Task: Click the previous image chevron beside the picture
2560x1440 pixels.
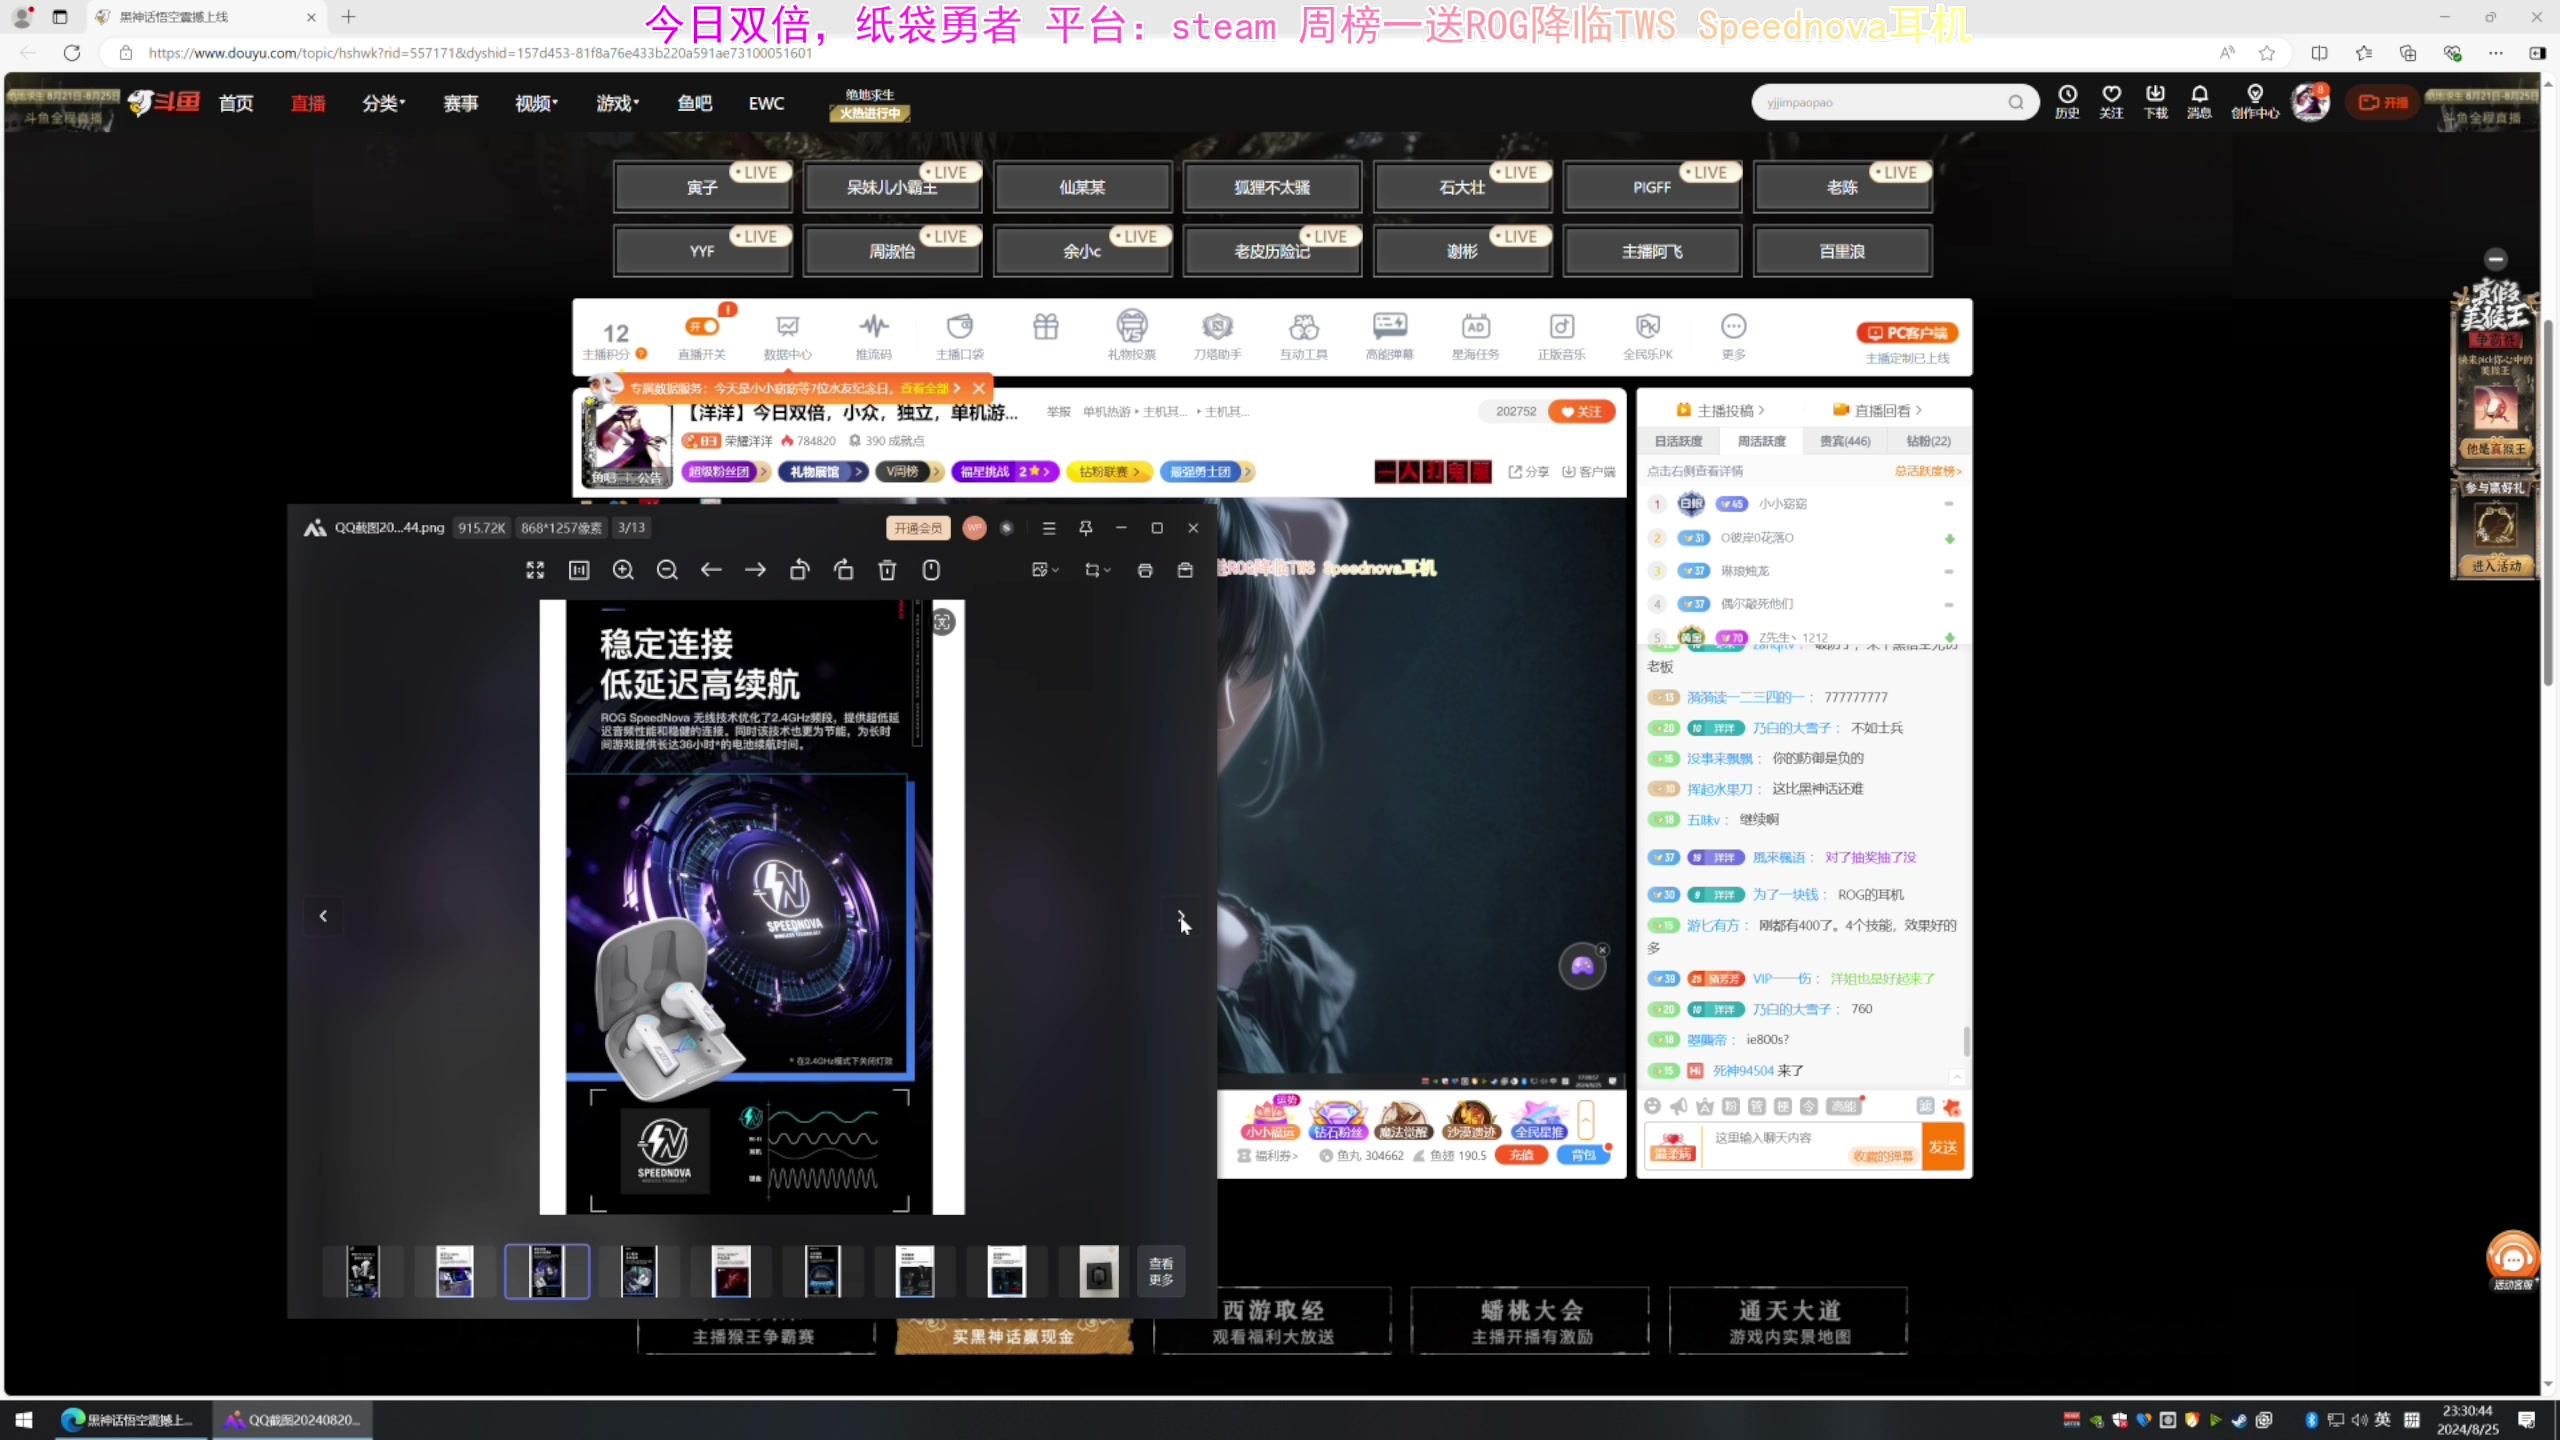Action: pyautogui.click(x=323, y=916)
